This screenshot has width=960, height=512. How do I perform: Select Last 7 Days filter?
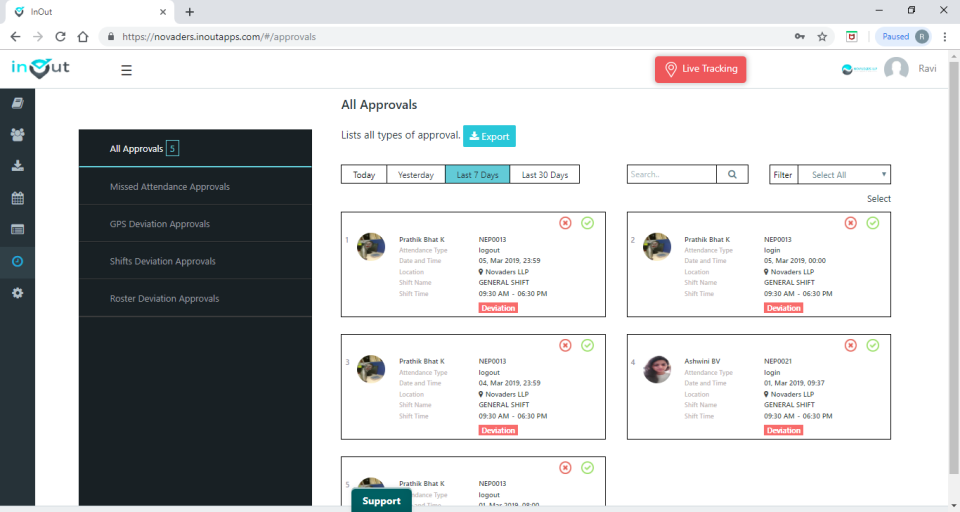click(478, 175)
